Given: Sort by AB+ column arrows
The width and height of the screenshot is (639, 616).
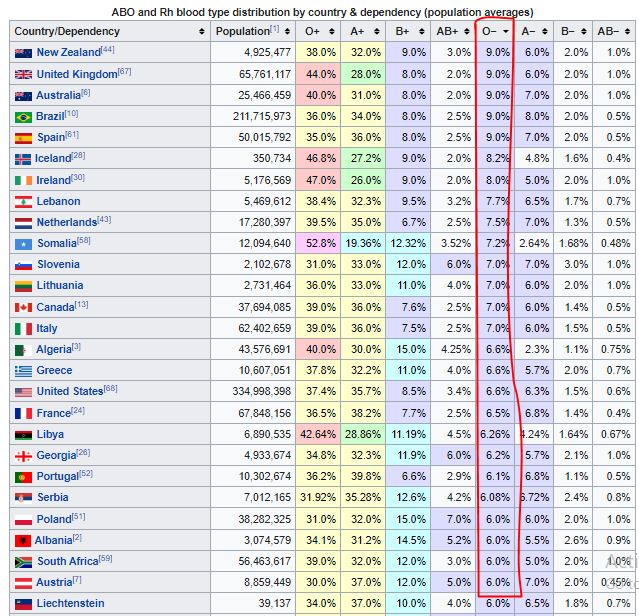Looking at the screenshot, I should (467, 31).
